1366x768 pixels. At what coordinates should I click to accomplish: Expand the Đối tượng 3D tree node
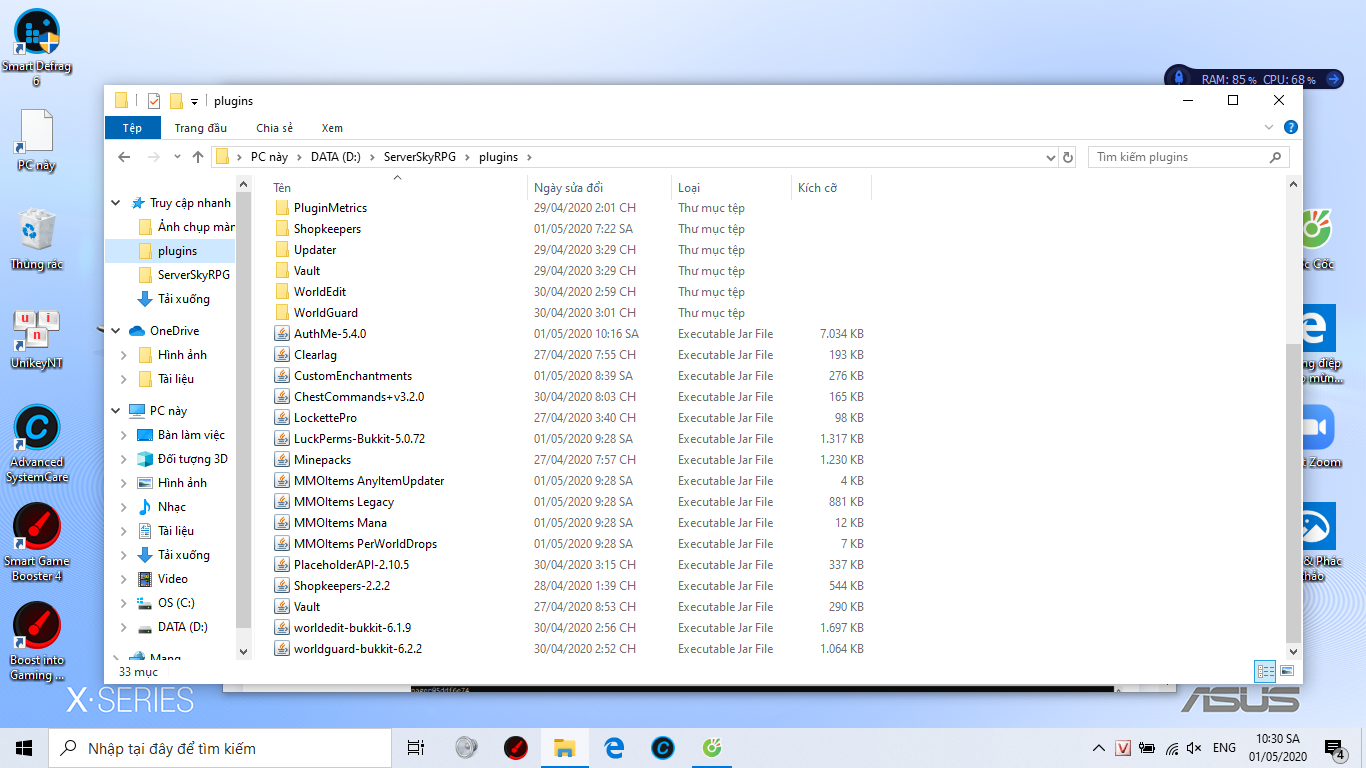(x=124, y=459)
